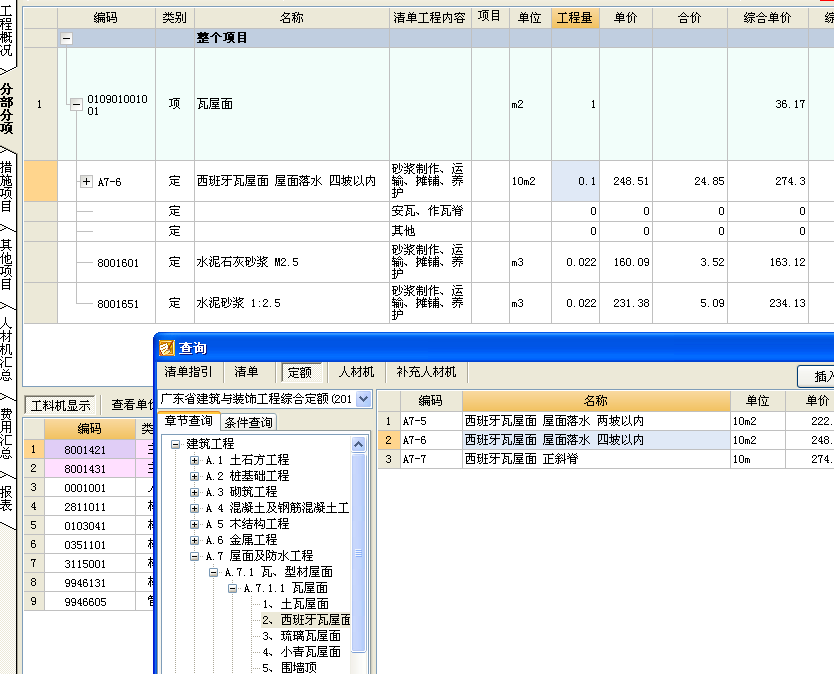Select 分部分项 side tab
Viewport: 834px width, 674px height.
(6, 109)
